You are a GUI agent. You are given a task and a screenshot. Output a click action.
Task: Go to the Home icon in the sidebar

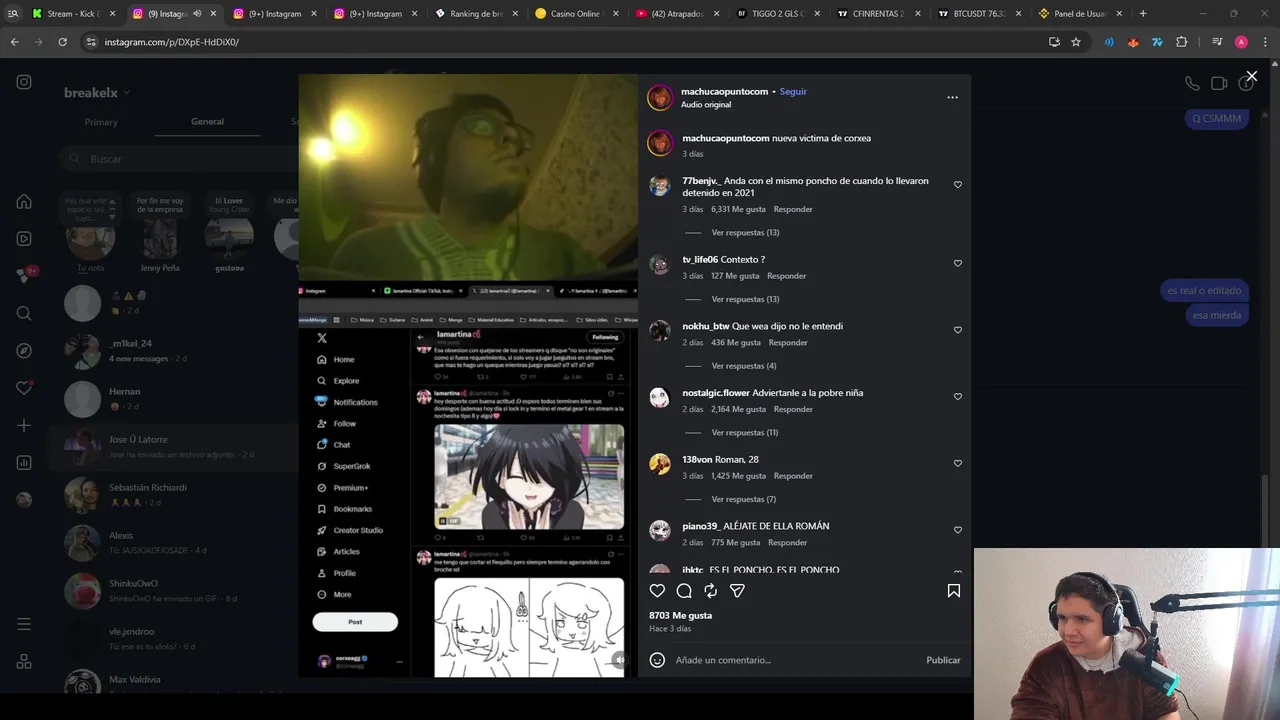coord(24,201)
